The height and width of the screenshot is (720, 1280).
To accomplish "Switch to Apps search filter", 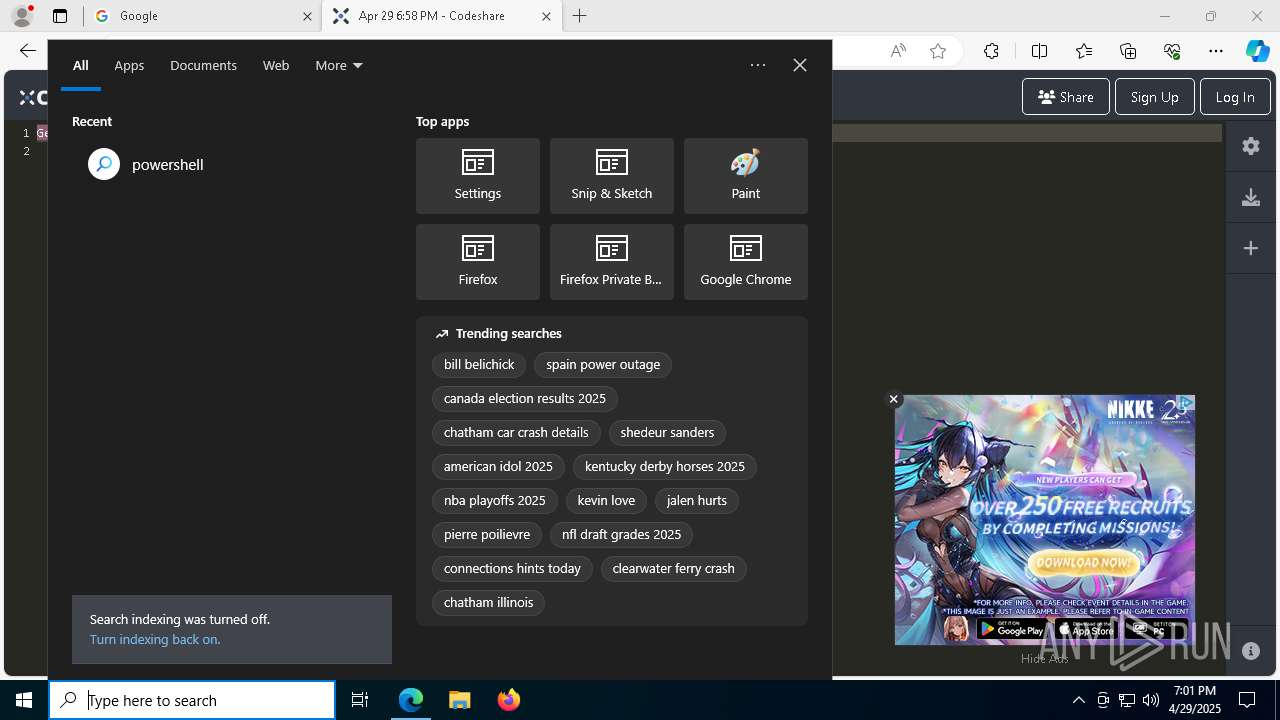I will [129, 65].
